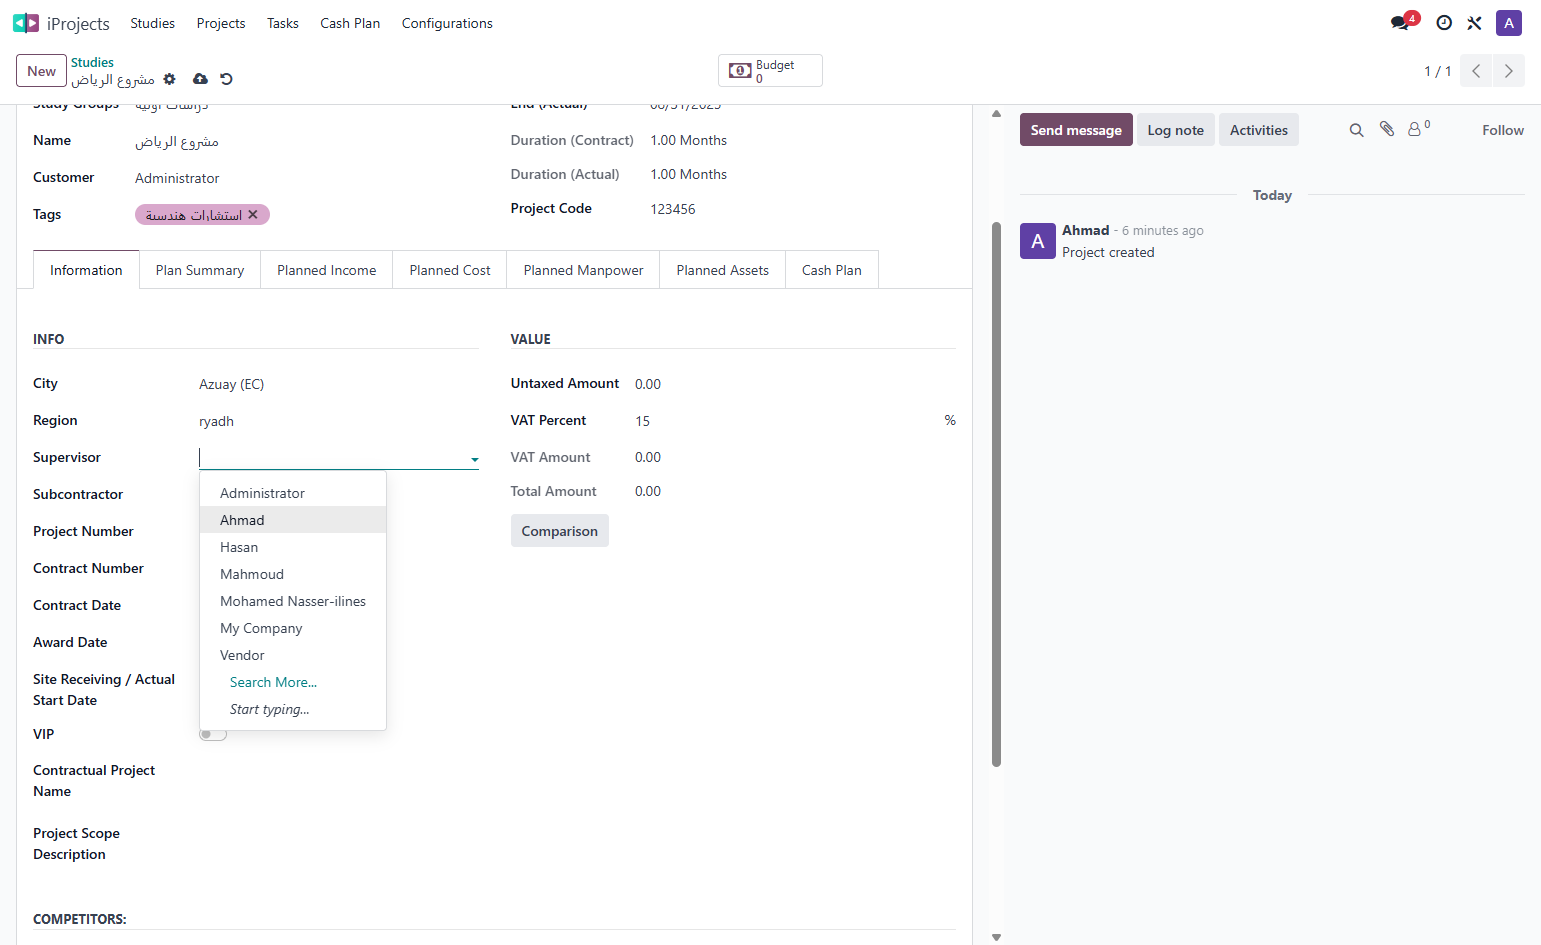Select My Company from the dropdown

(x=293, y=628)
